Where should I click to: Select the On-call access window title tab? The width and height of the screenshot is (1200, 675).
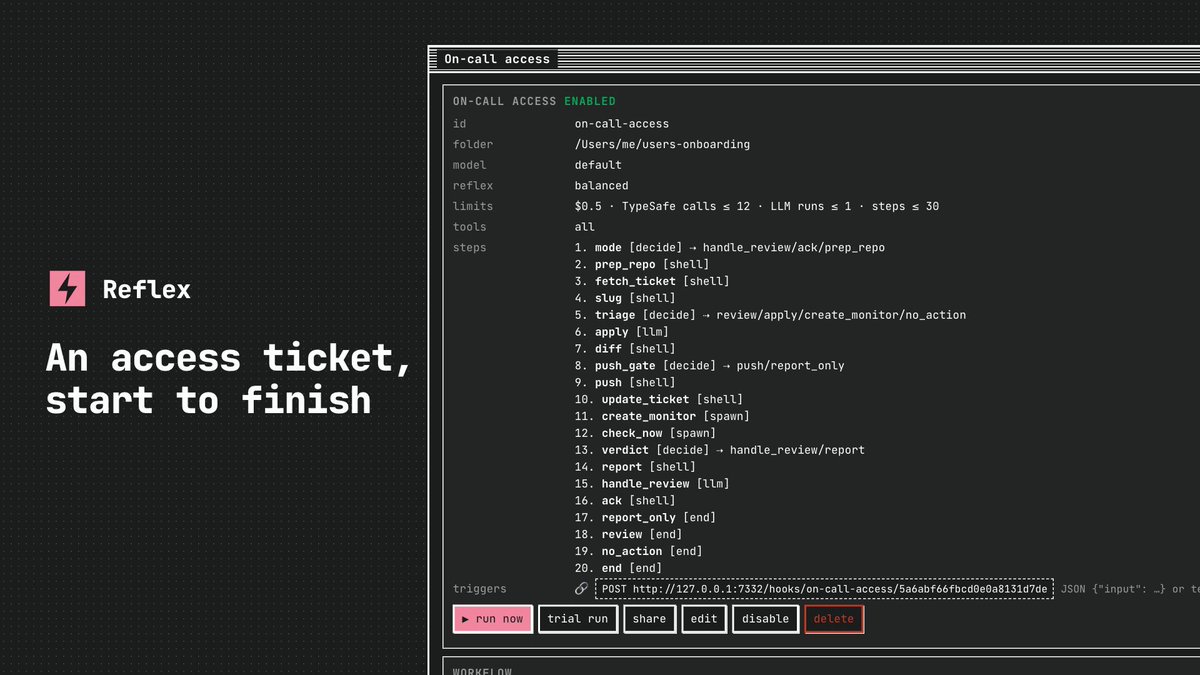coord(497,59)
